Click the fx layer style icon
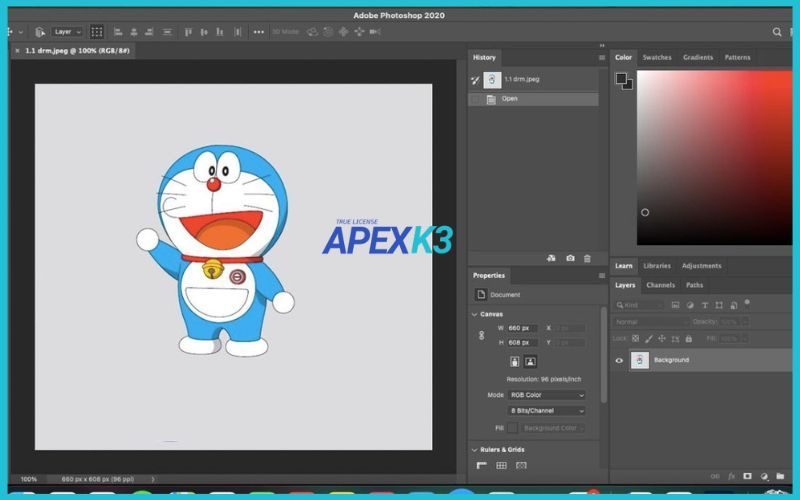The image size is (800, 500). [731, 476]
